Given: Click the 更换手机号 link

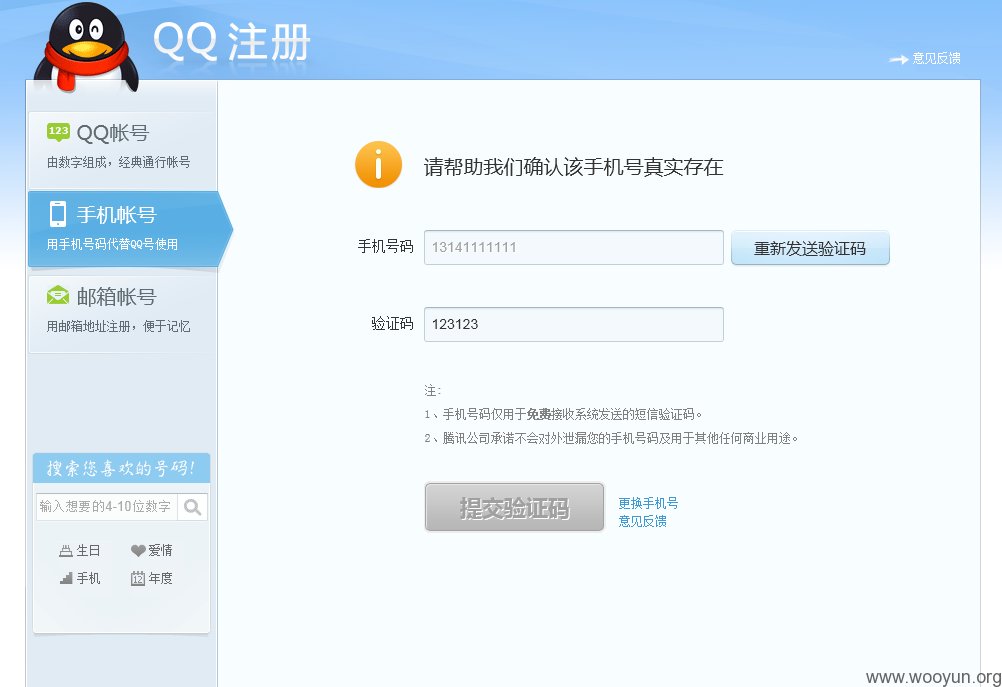Looking at the screenshot, I should [x=648, y=503].
